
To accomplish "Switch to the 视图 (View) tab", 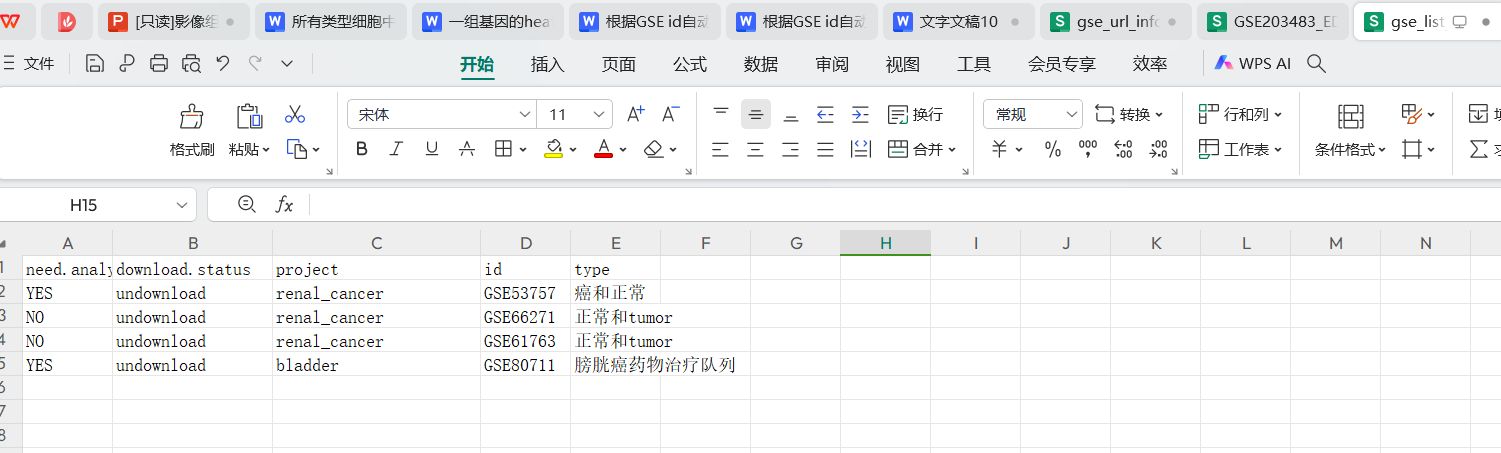I will click(902, 64).
